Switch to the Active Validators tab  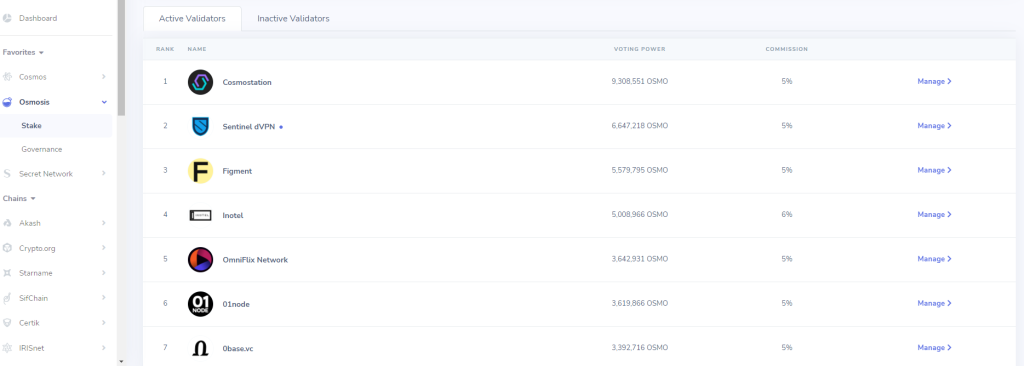click(192, 18)
